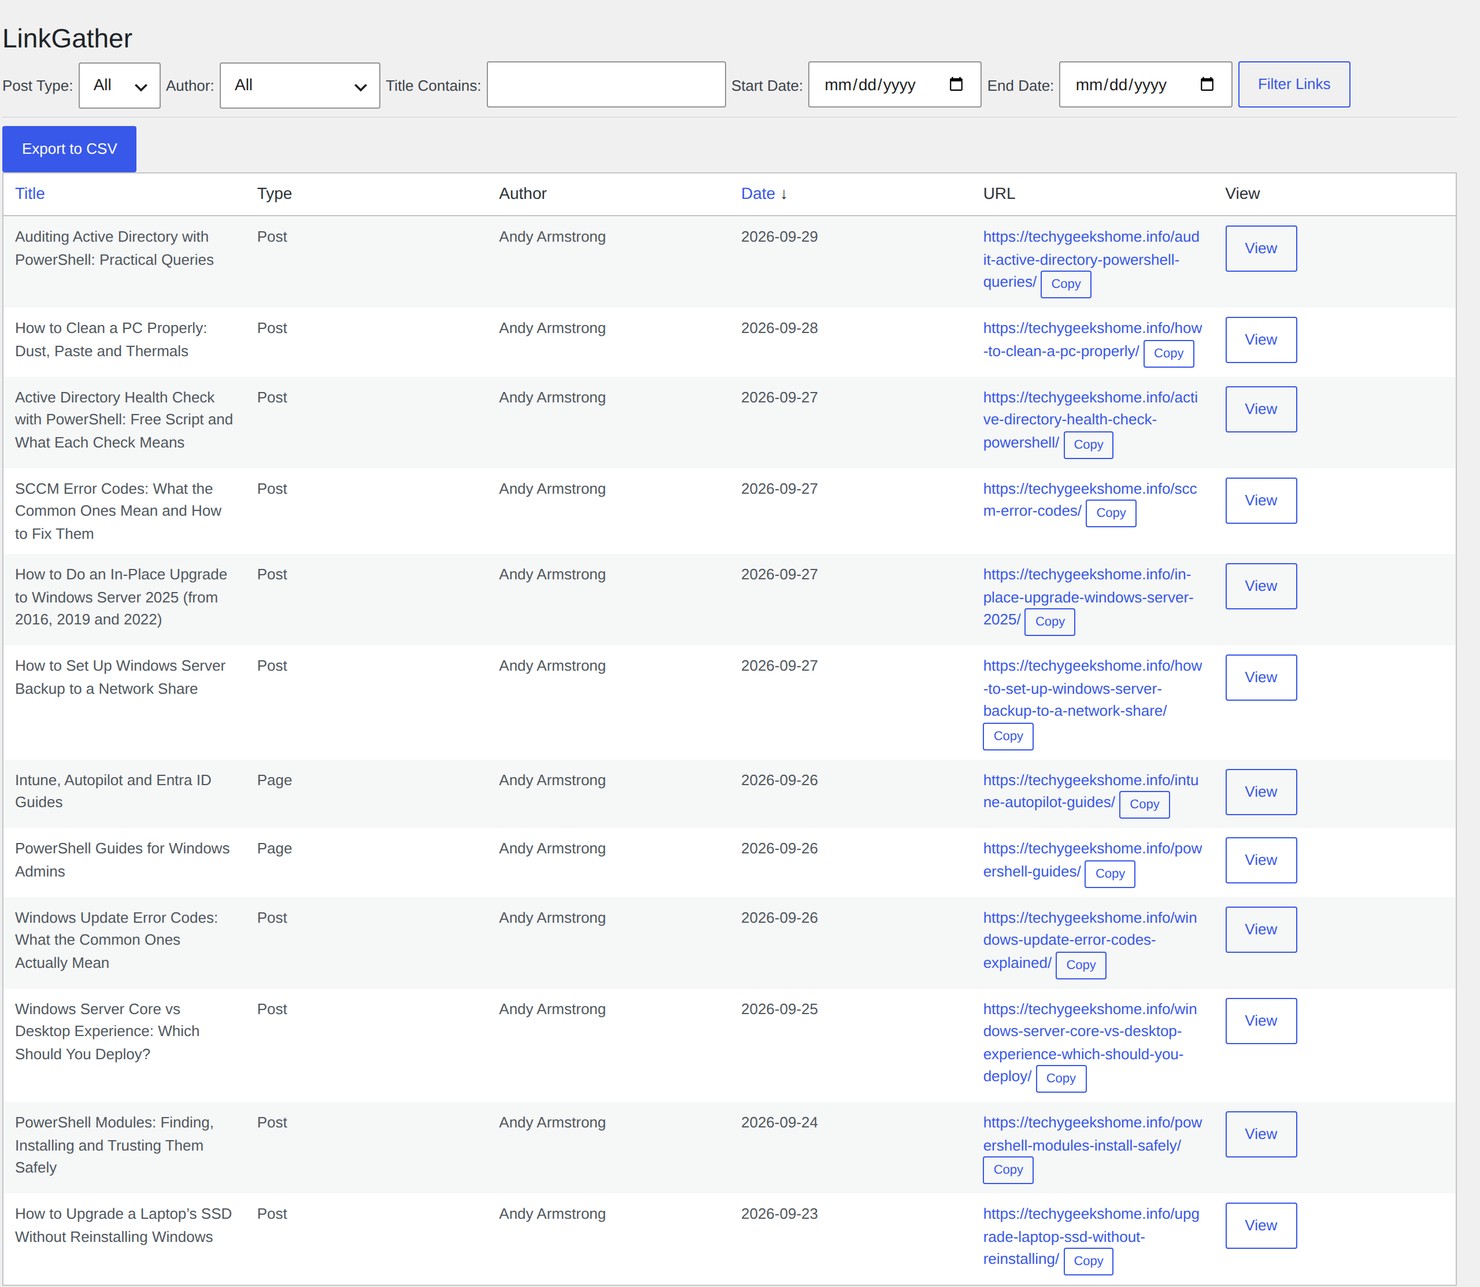Focus the Title Contains text field
Viewport: 1480px width, 1287px height.
pos(606,85)
